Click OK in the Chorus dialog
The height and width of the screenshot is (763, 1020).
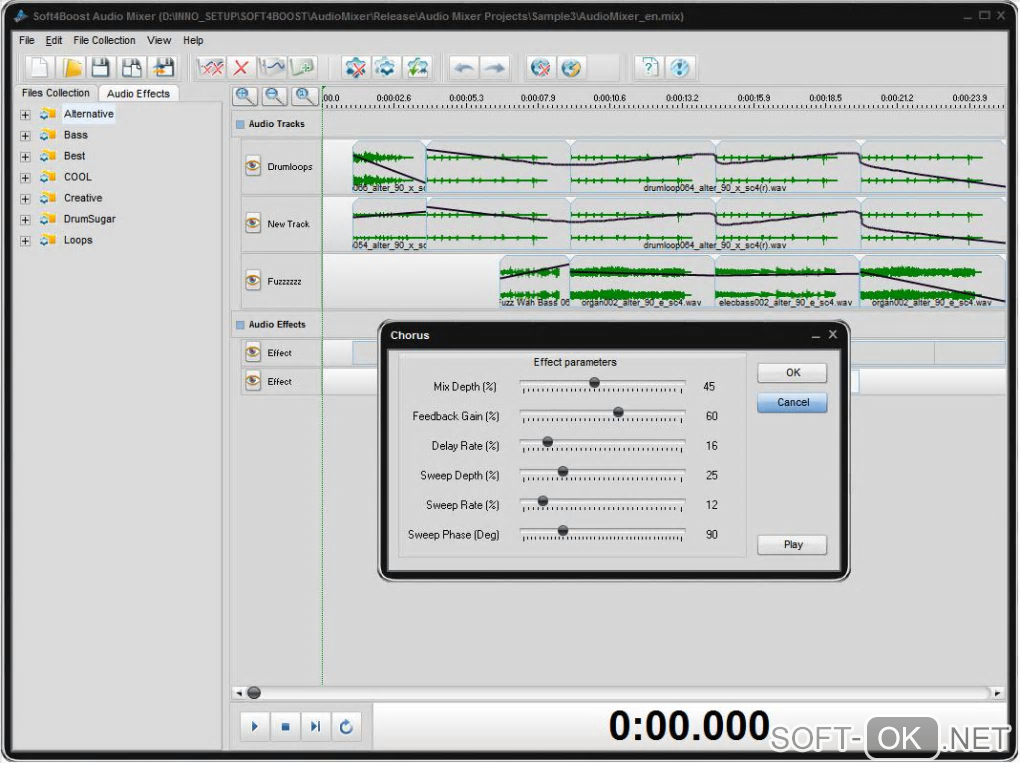point(792,373)
